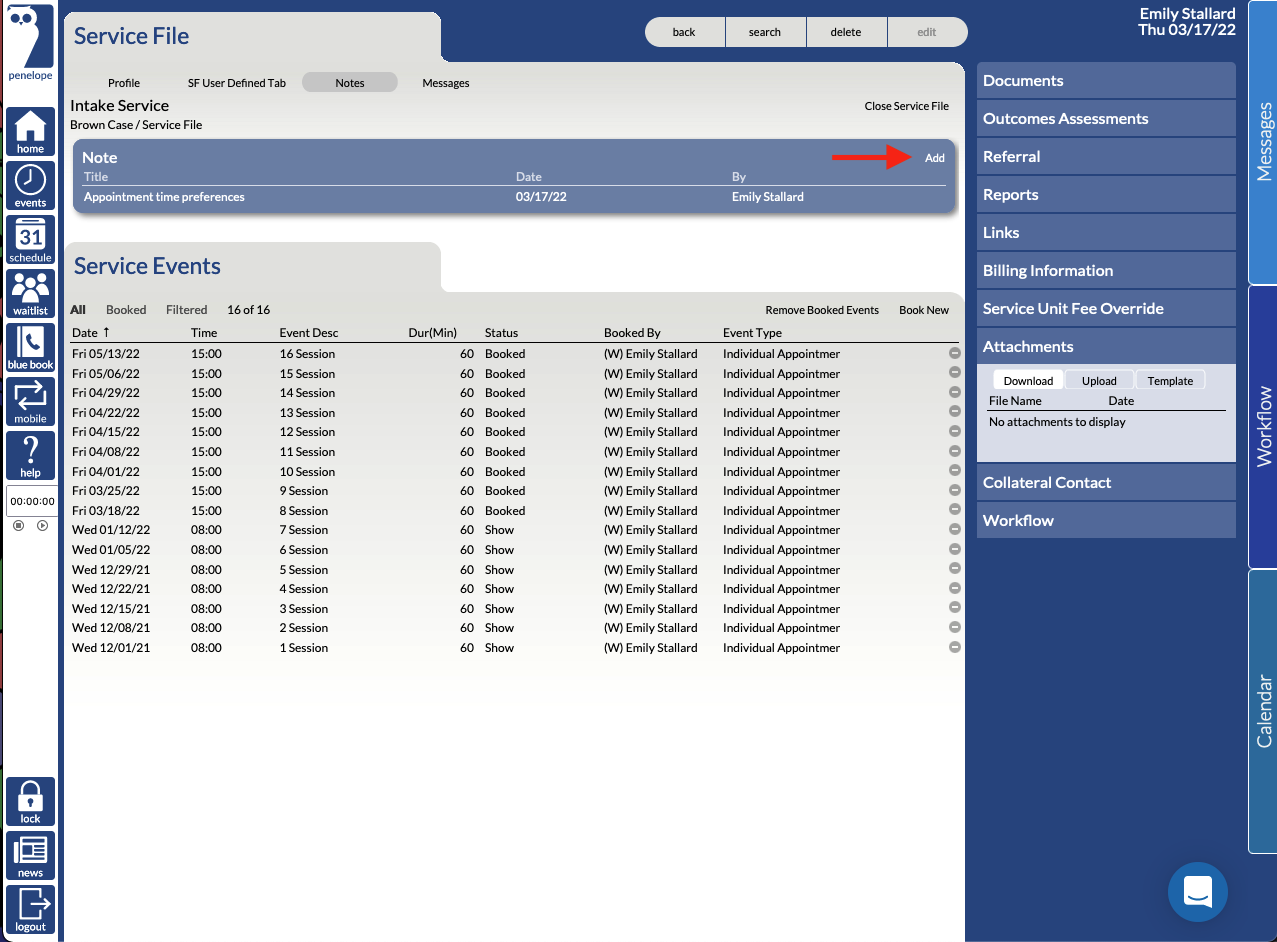Screen dimensions: 1277x942
Task: Expand the Outcomes Assessments panel
Action: pyautogui.click(x=1106, y=119)
